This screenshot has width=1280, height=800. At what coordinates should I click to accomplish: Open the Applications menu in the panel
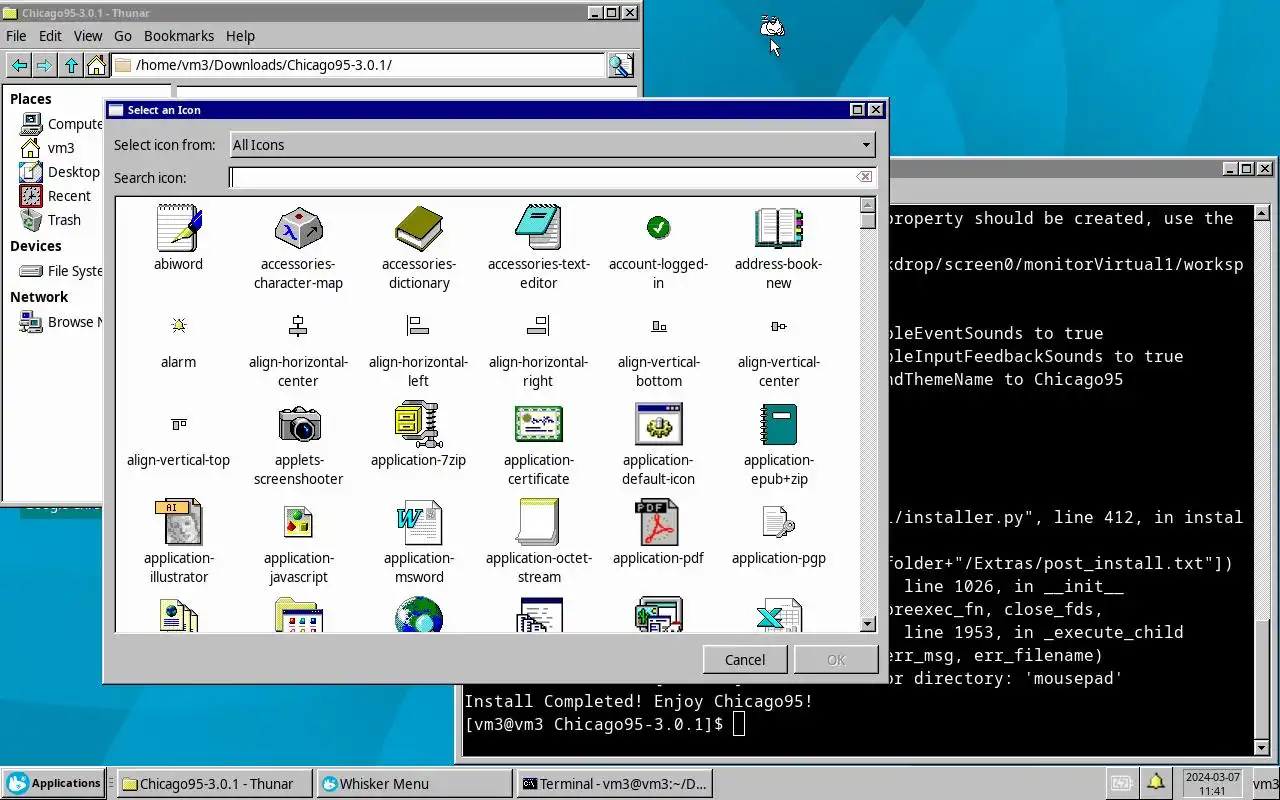pyautogui.click(x=54, y=783)
